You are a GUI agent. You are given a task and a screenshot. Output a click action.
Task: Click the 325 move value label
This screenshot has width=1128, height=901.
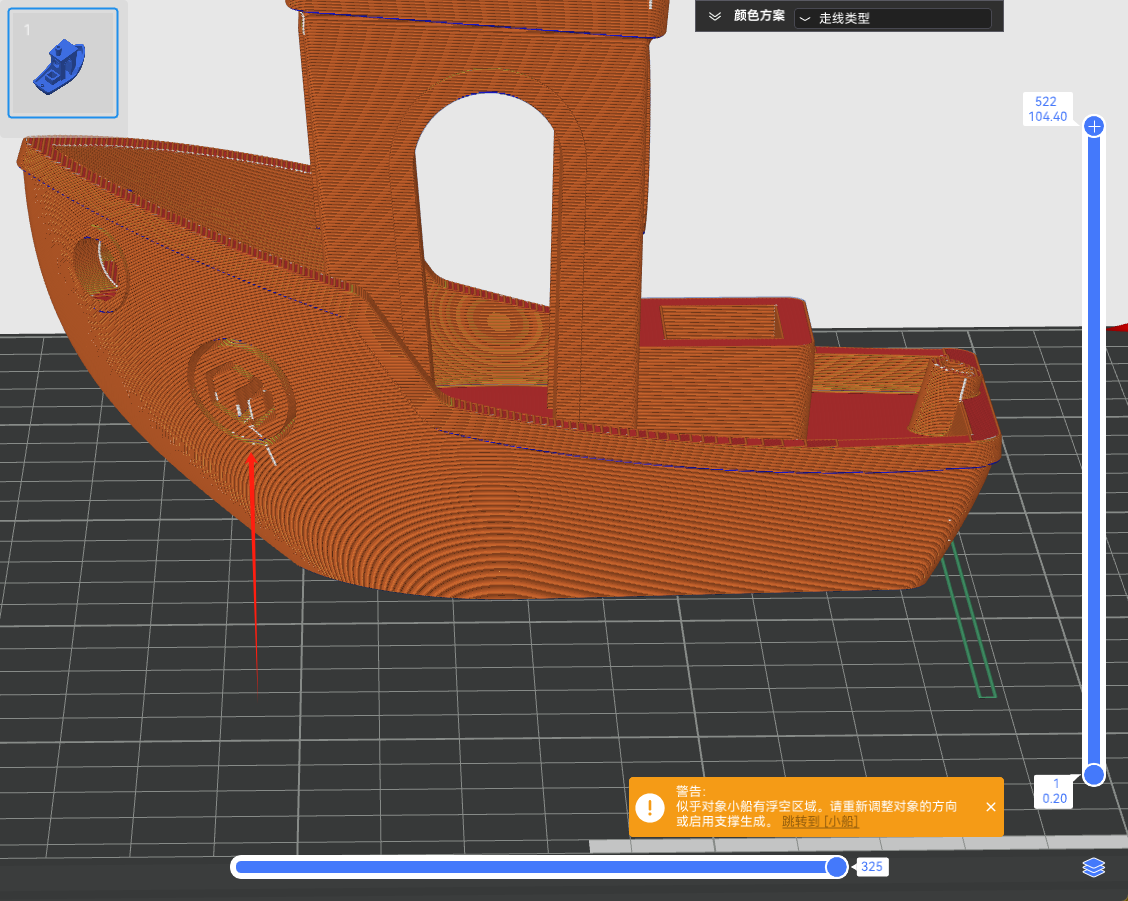click(872, 867)
